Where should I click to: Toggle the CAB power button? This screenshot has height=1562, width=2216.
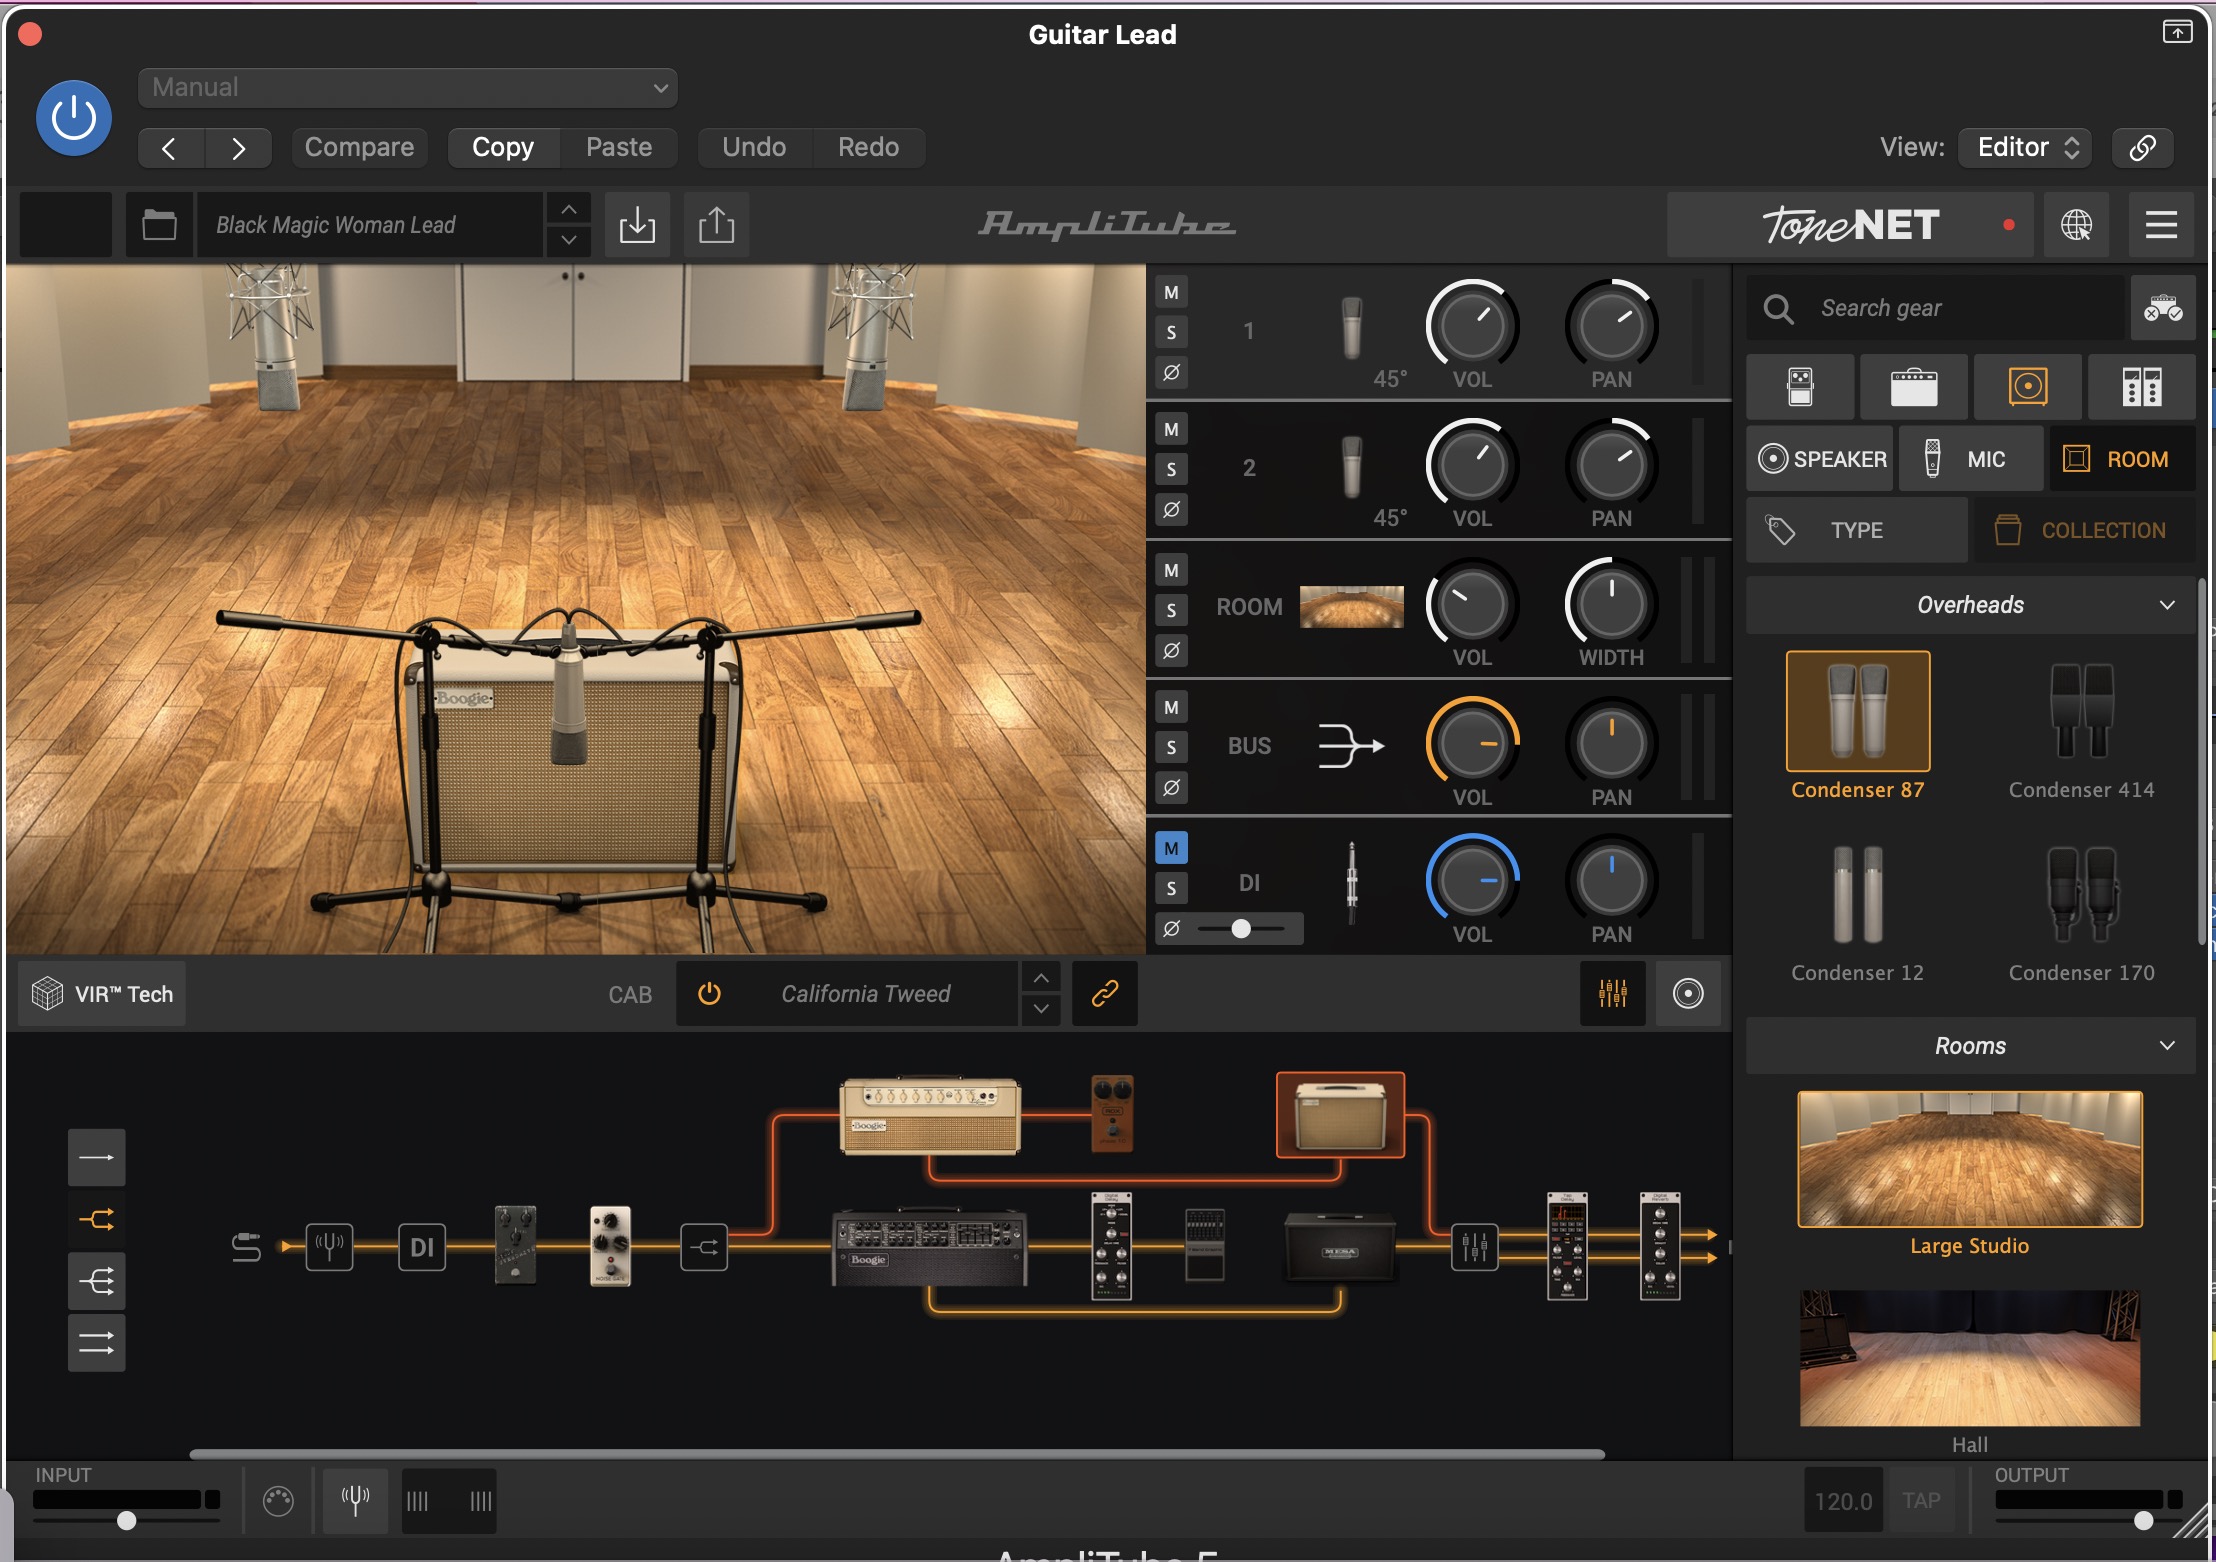point(709,994)
